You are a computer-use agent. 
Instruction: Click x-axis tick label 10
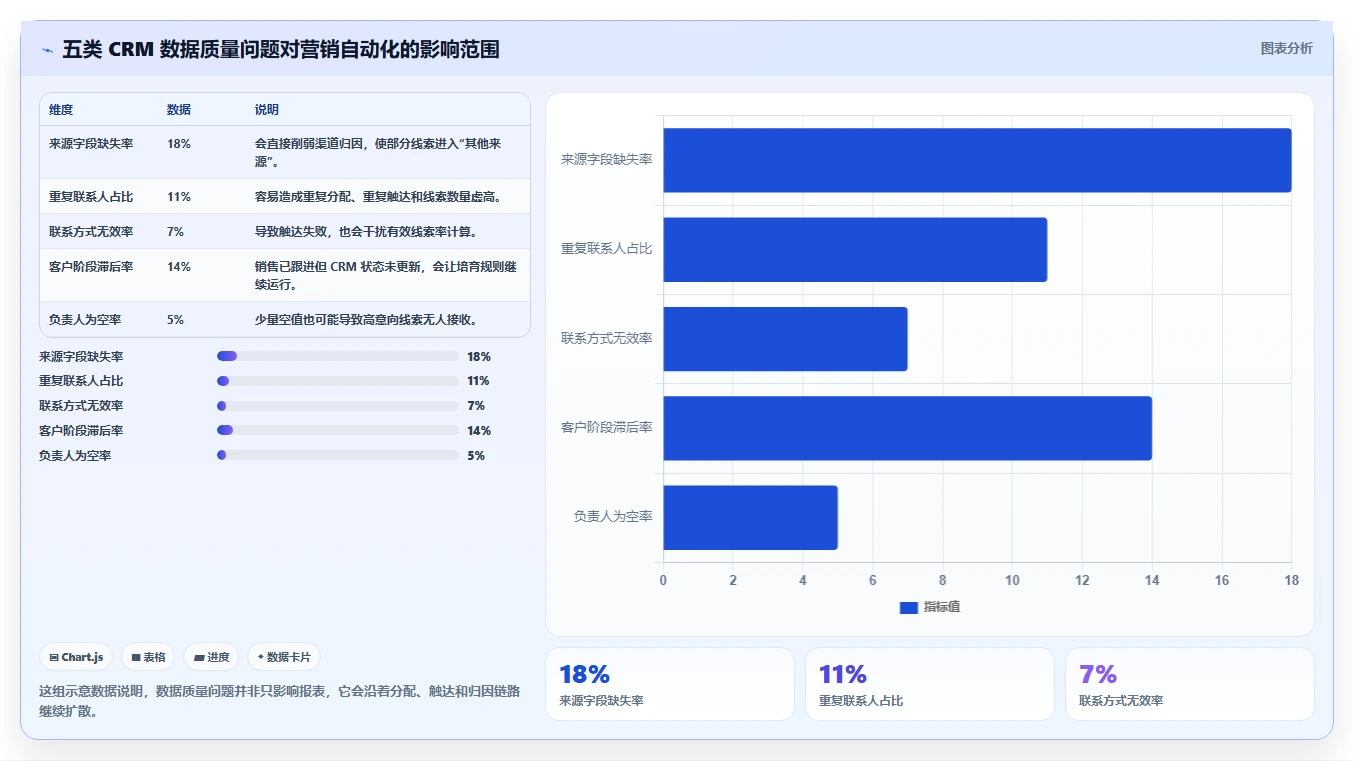coord(1012,580)
